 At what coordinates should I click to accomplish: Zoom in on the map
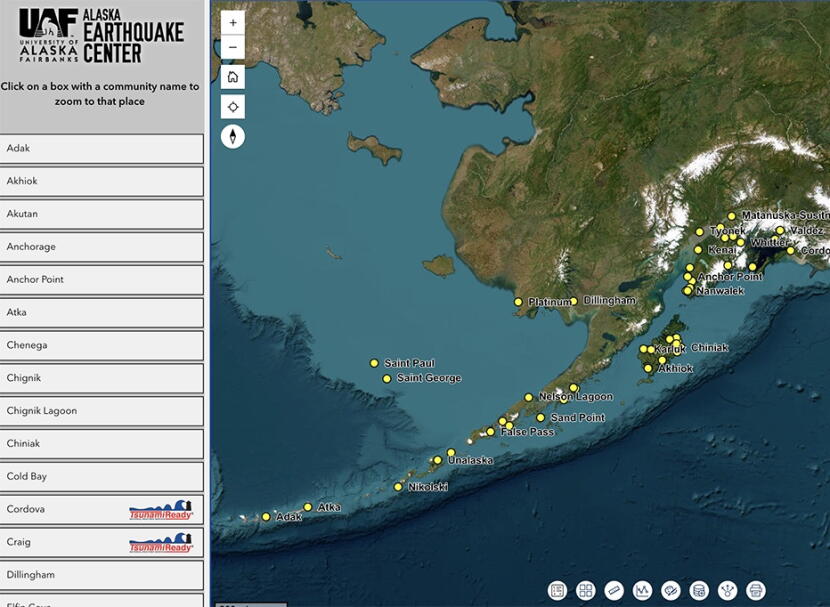233,23
